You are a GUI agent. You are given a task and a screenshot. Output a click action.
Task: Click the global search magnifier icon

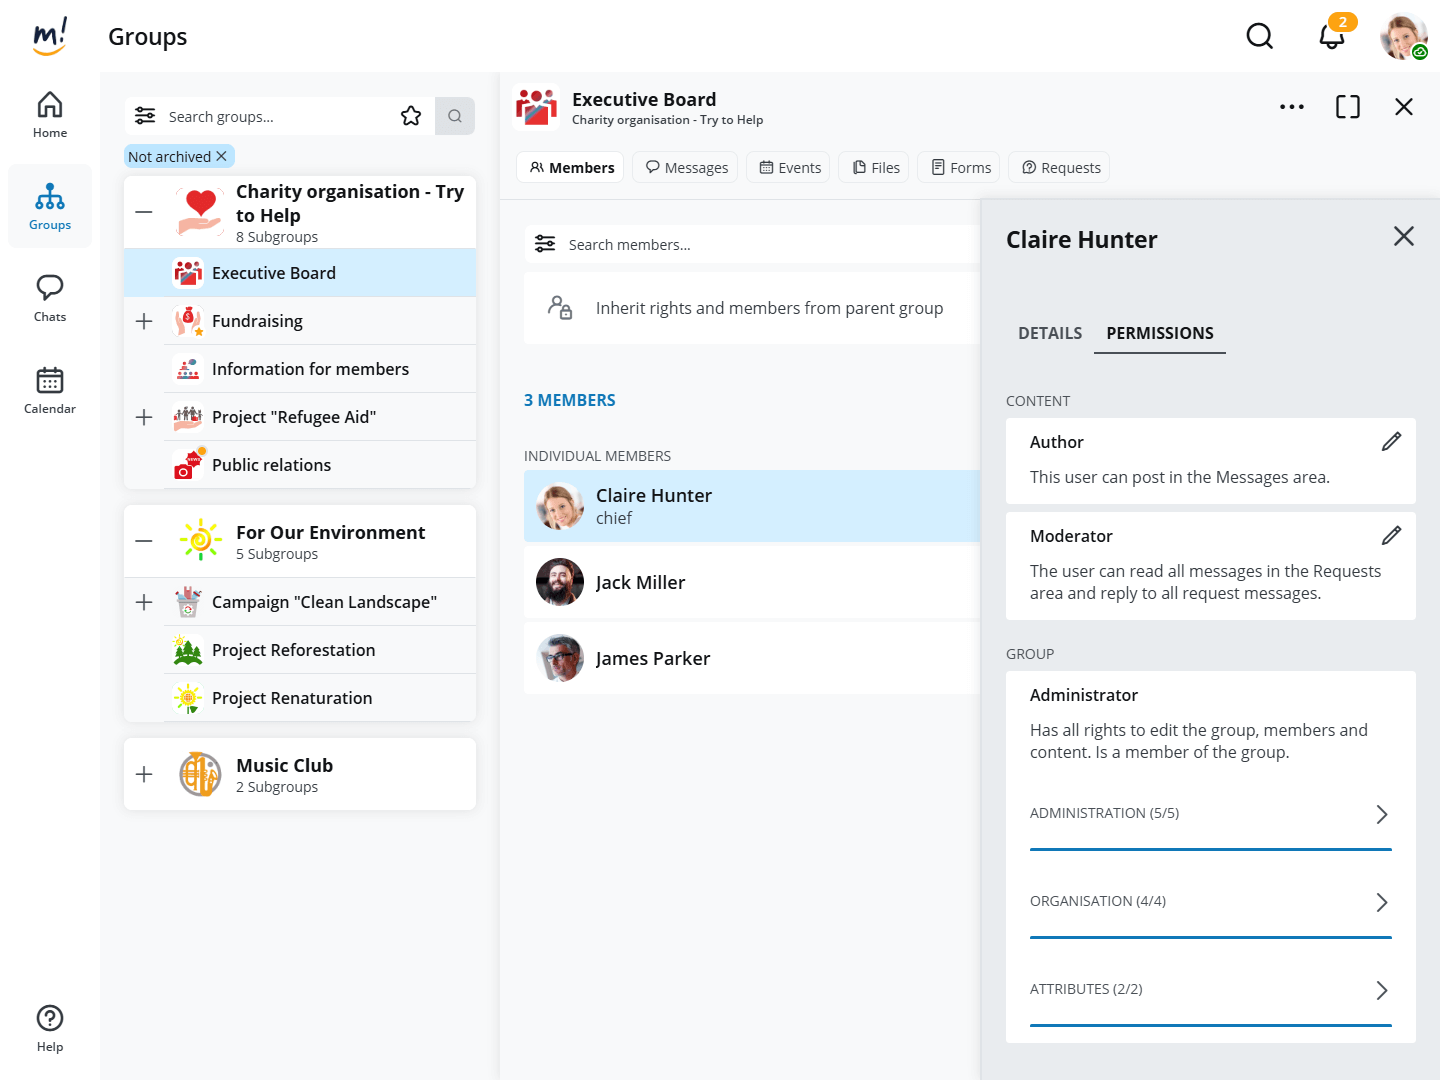(x=1259, y=37)
